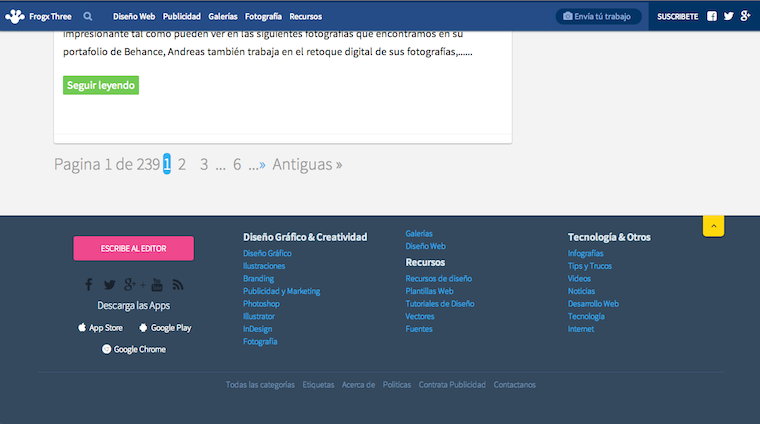Go to pagination page 2

tap(182, 164)
